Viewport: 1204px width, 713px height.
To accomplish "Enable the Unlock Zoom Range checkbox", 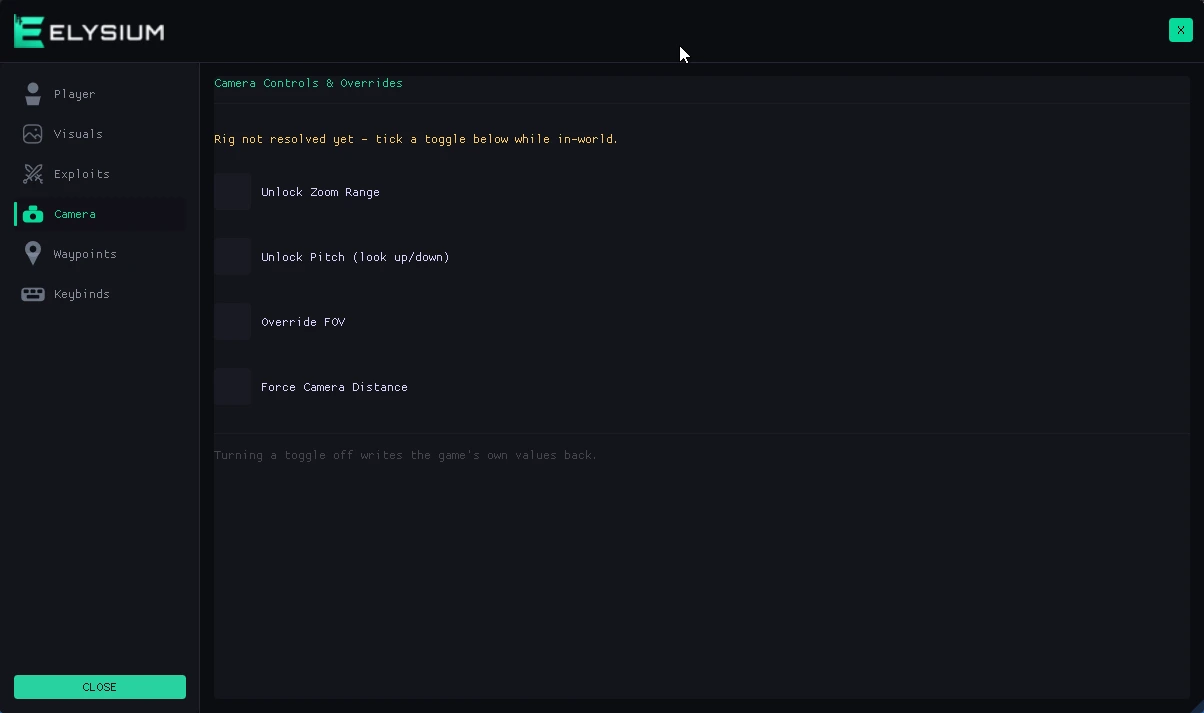I will pyautogui.click(x=232, y=192).
